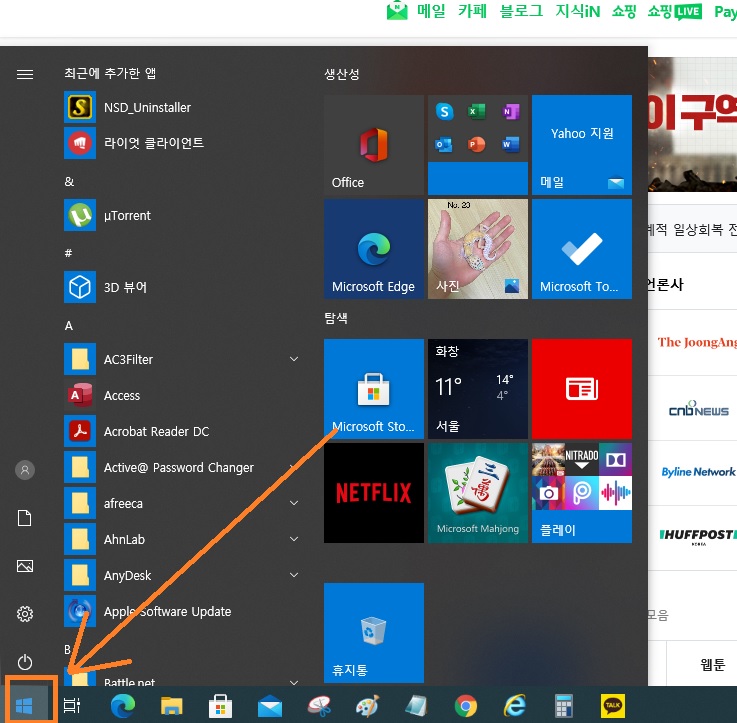
Task: Open Calculator from the taskbar
Action: tap(564, 706)
